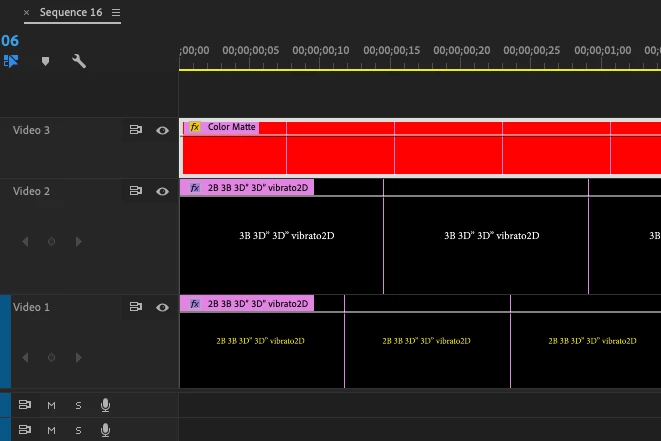The width and height of the screenshot is (661, 441).
Task: Toggle sync lock for Video 2
Action: pyautogui.click(x=135, y=191)
